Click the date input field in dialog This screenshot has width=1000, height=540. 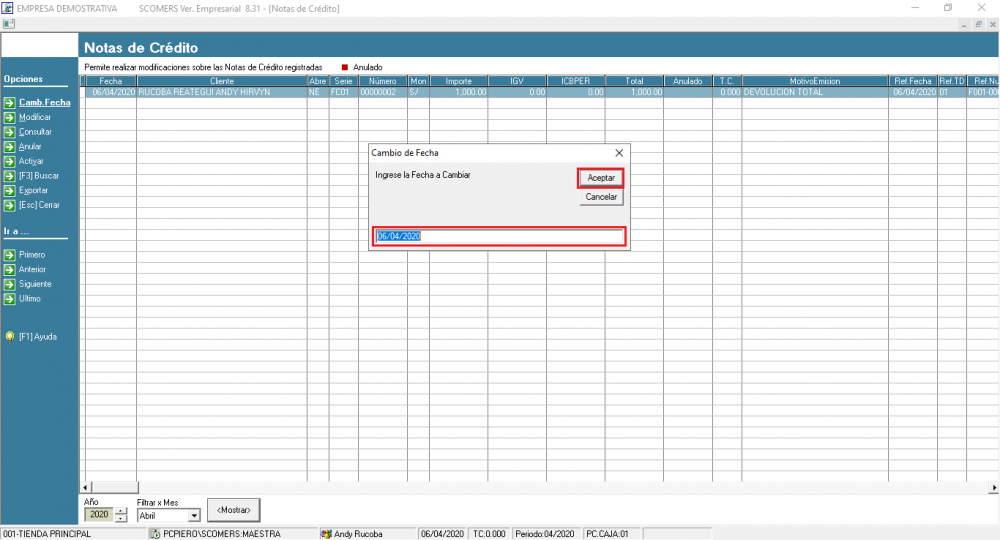click(499, 237)
